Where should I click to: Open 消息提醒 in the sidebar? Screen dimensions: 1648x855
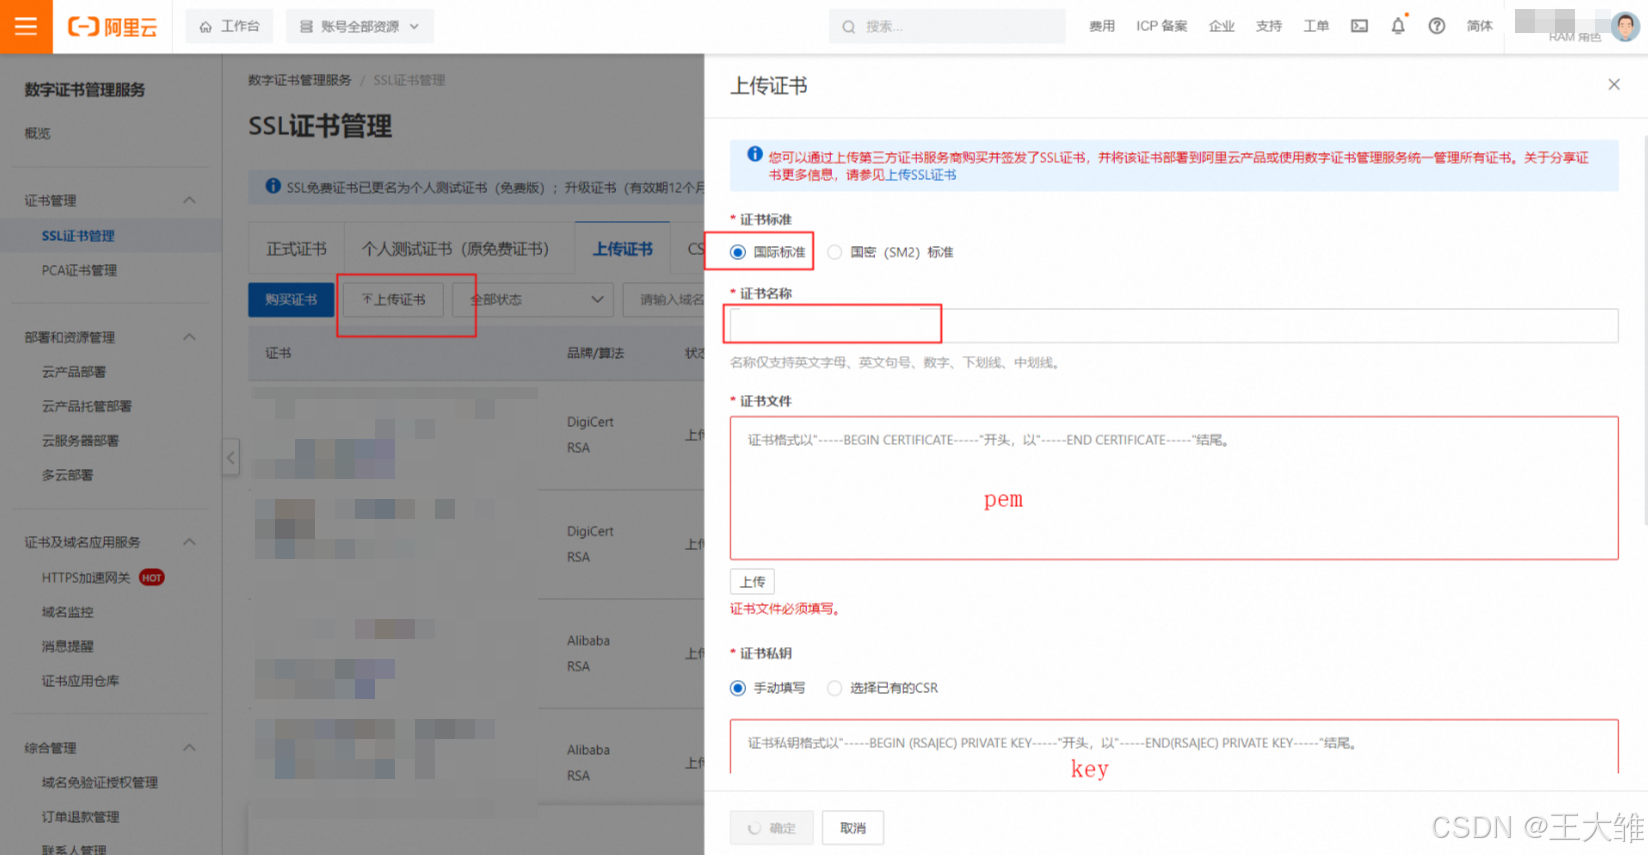pos(67,646)
